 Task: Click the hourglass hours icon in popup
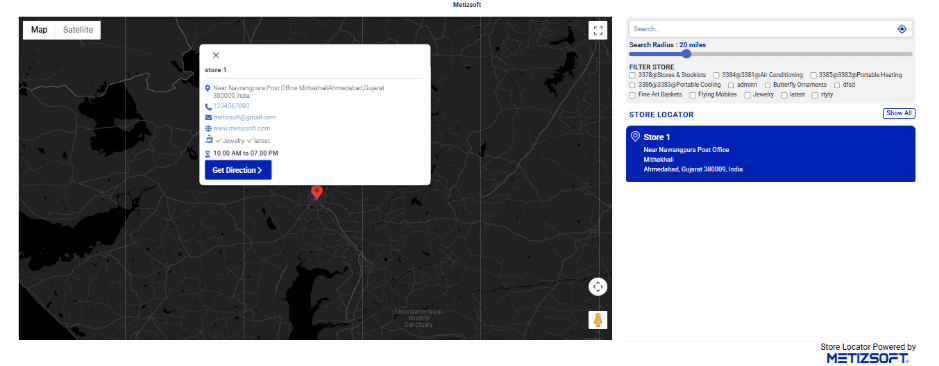[x=208, y=153]
